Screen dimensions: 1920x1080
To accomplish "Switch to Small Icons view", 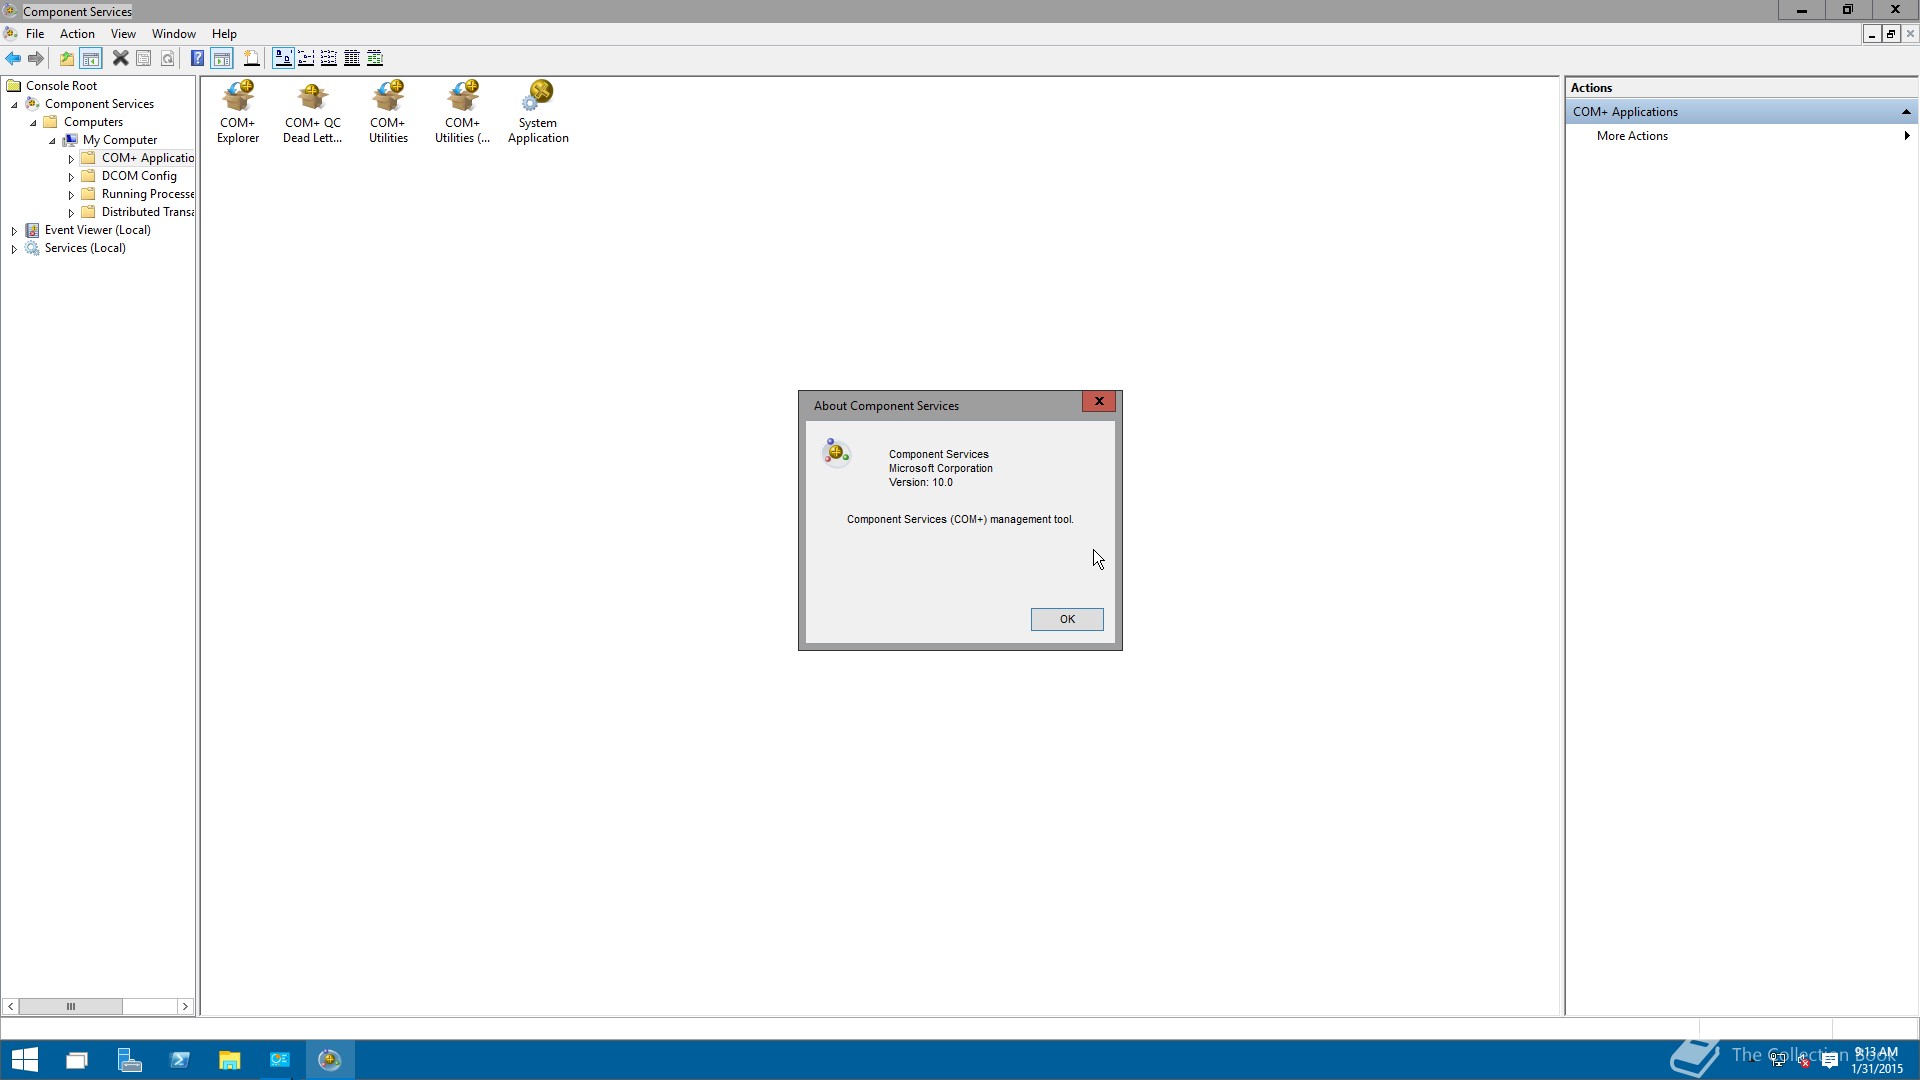I will click(306, 58).
